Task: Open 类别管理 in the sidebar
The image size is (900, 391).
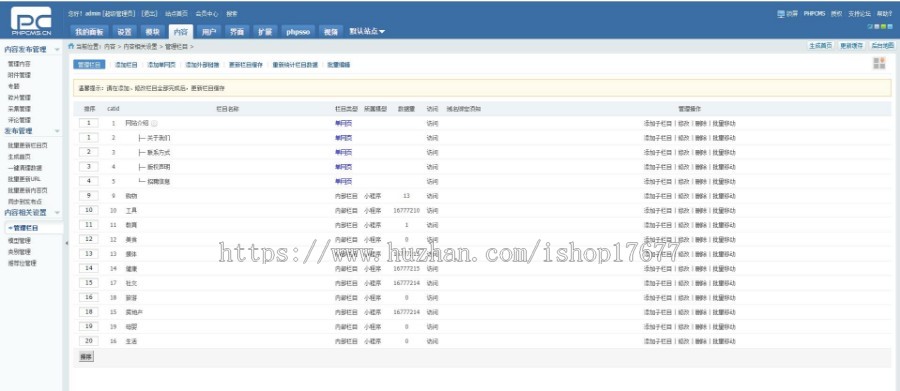Action: [x=20, y=252]
